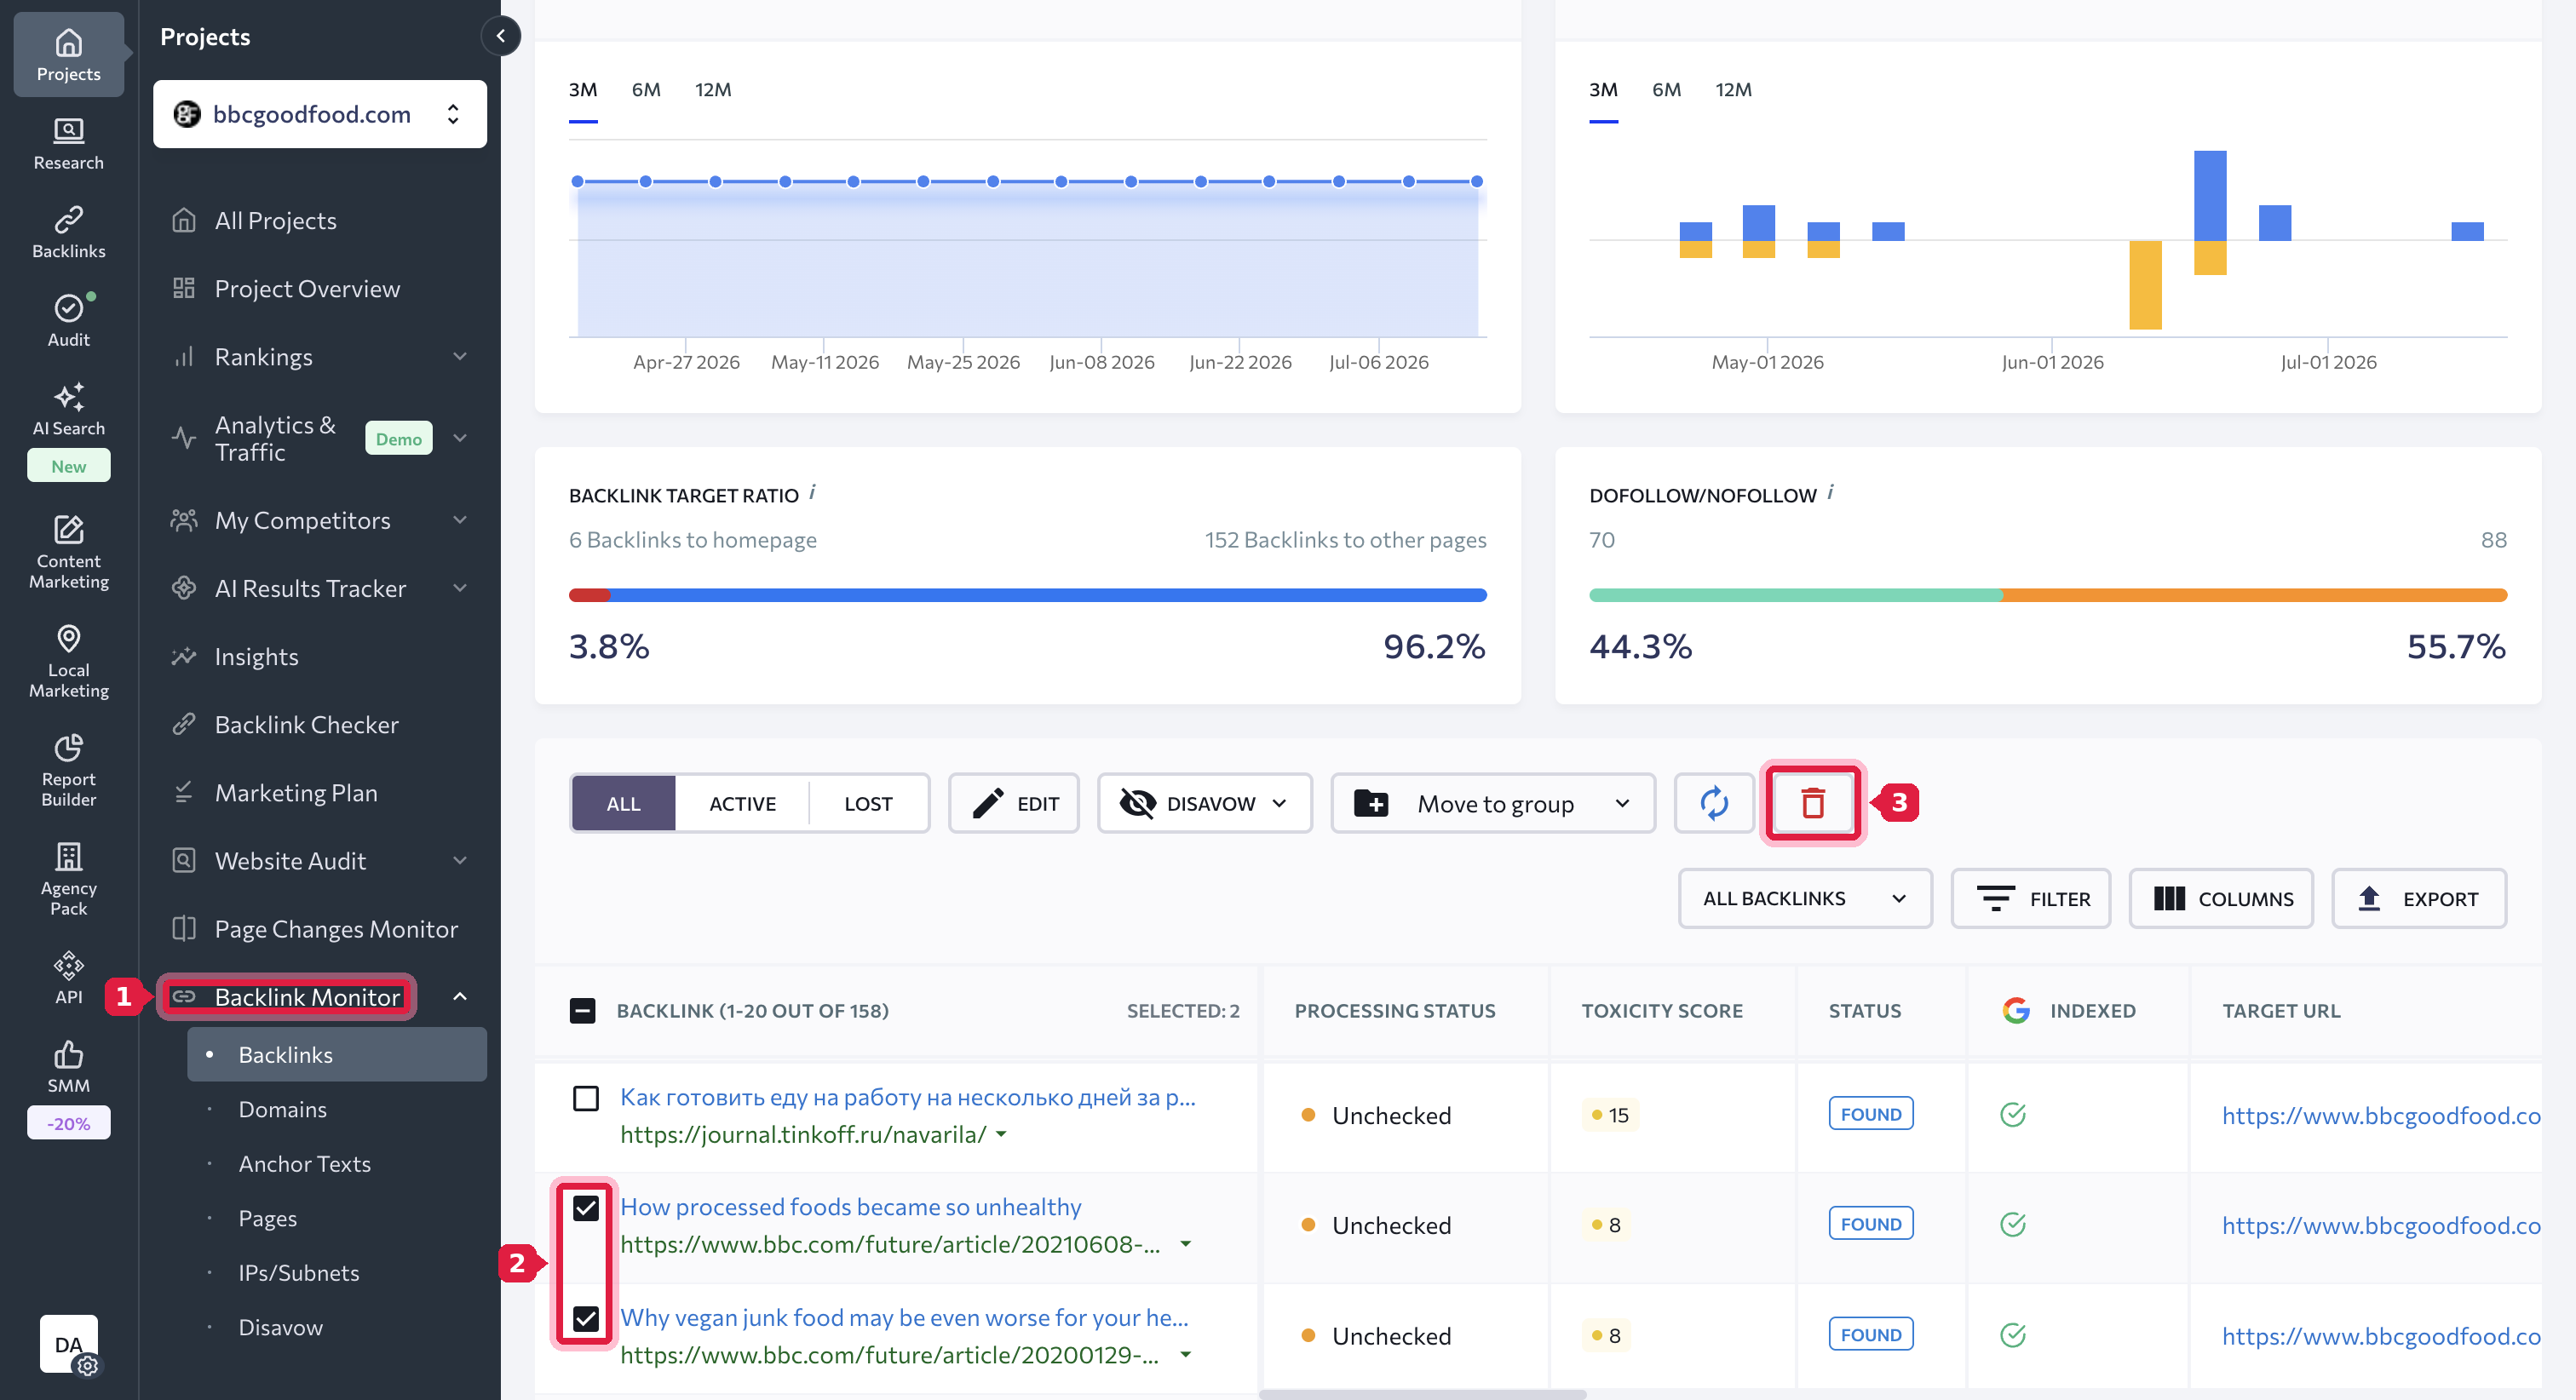Click the Google indexed column icon
The height and width of the screenshot is (1400, 2576).
[x=2015, y=1010]
